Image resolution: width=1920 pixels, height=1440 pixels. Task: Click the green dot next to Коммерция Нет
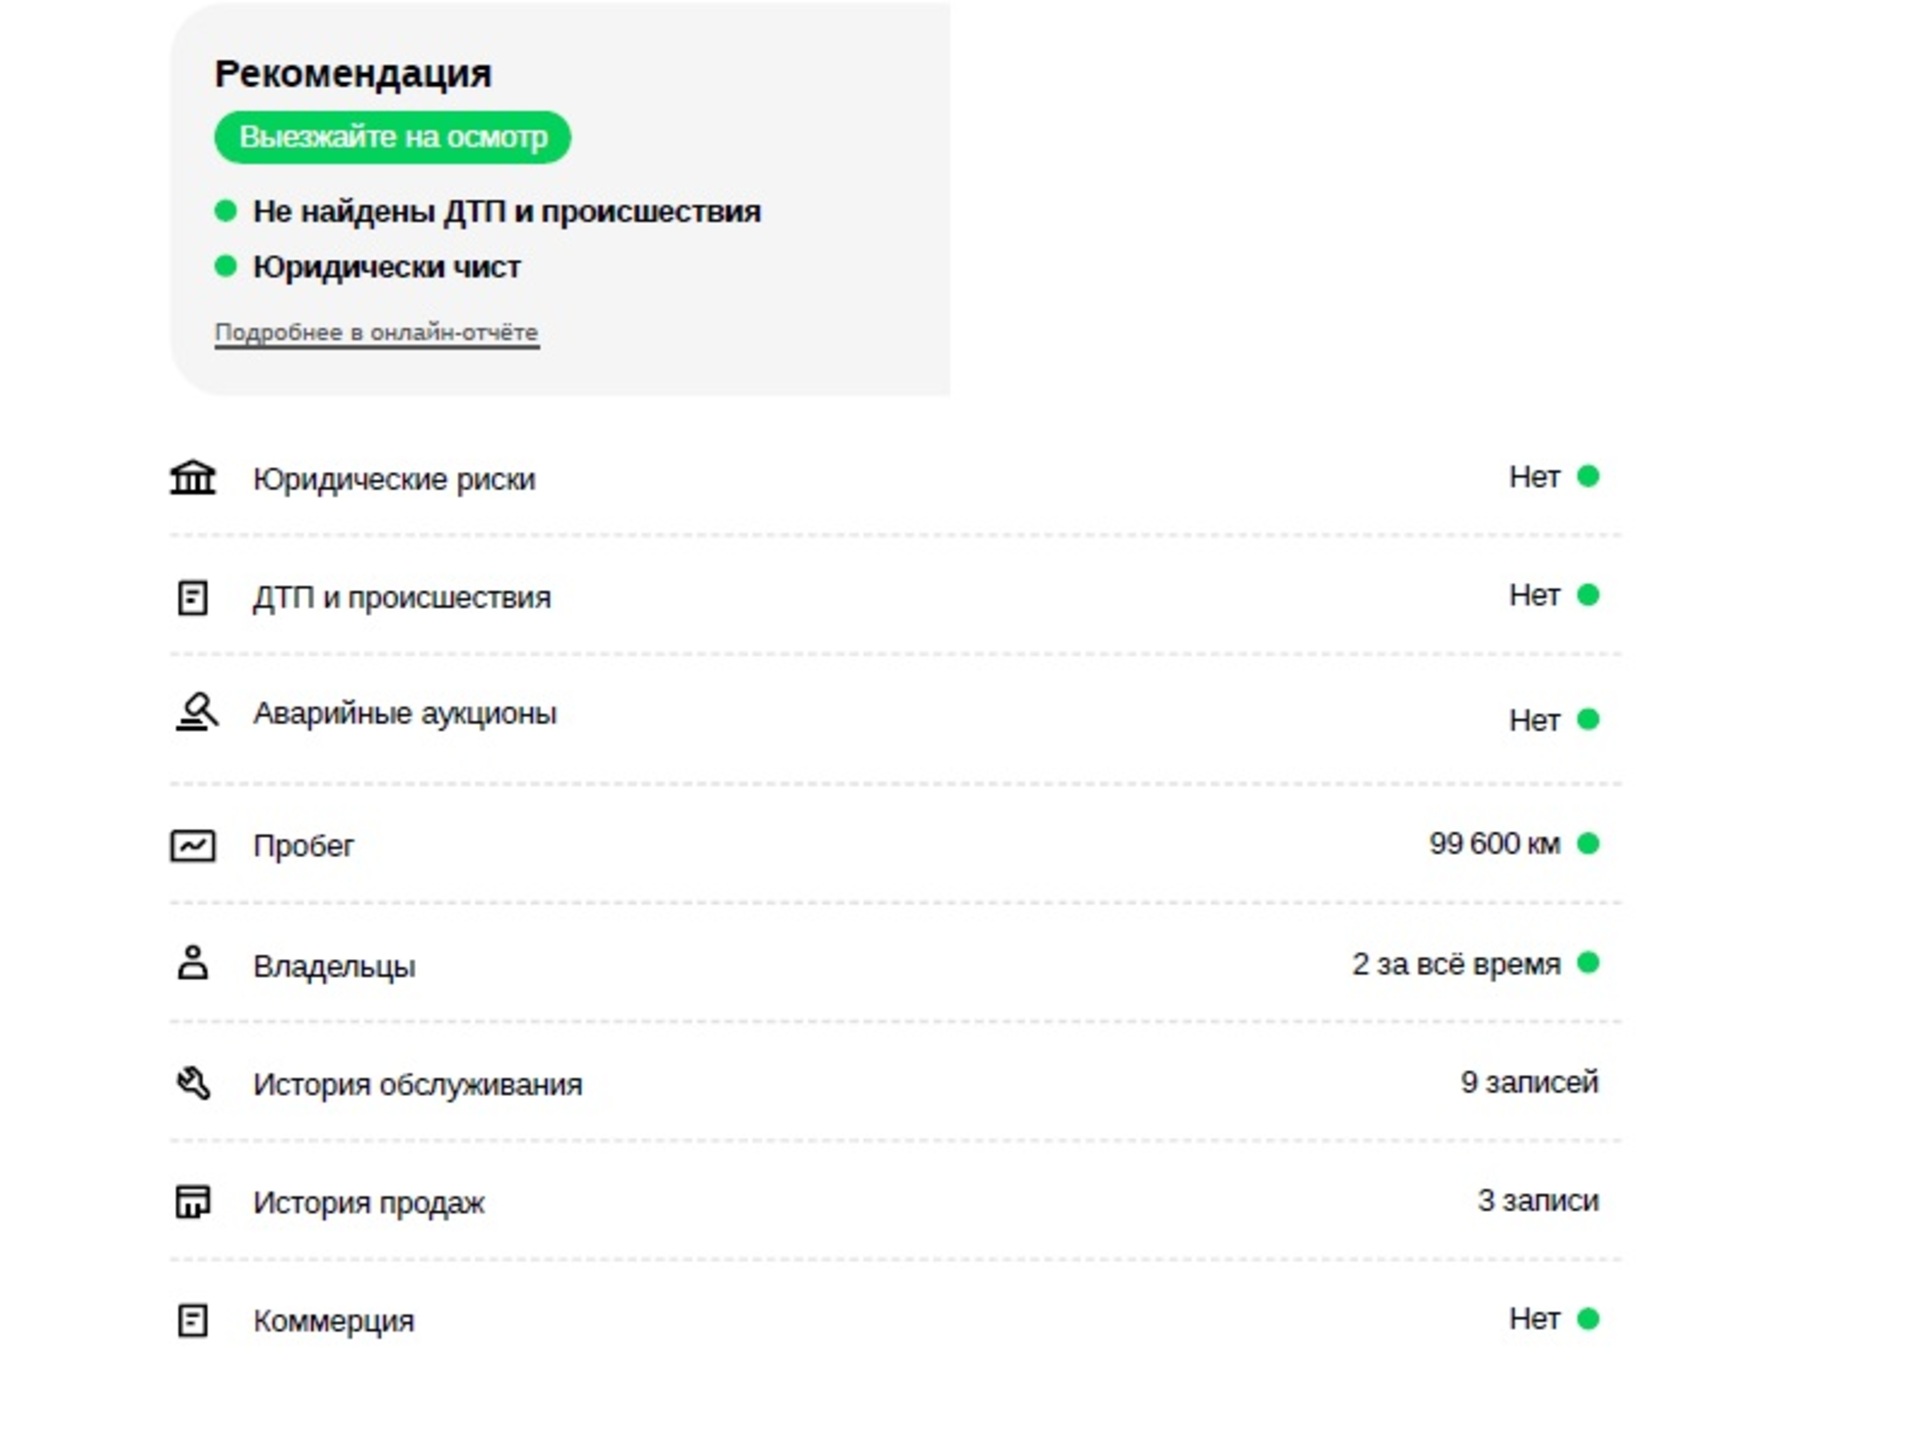[x=1588, y=1319]
